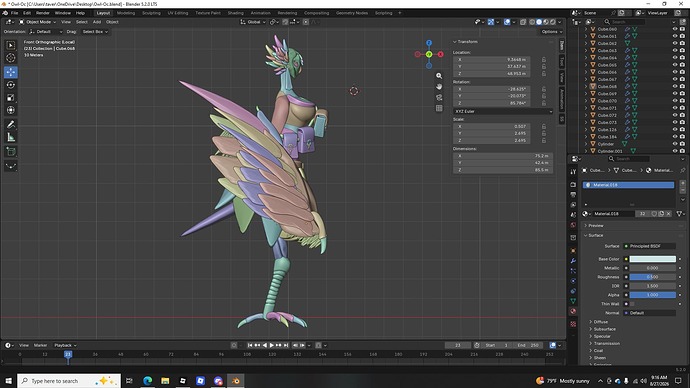Click the viewport zoom magnifier icon
Viewport: 690px width, 388px height.
tap(439, 76)
